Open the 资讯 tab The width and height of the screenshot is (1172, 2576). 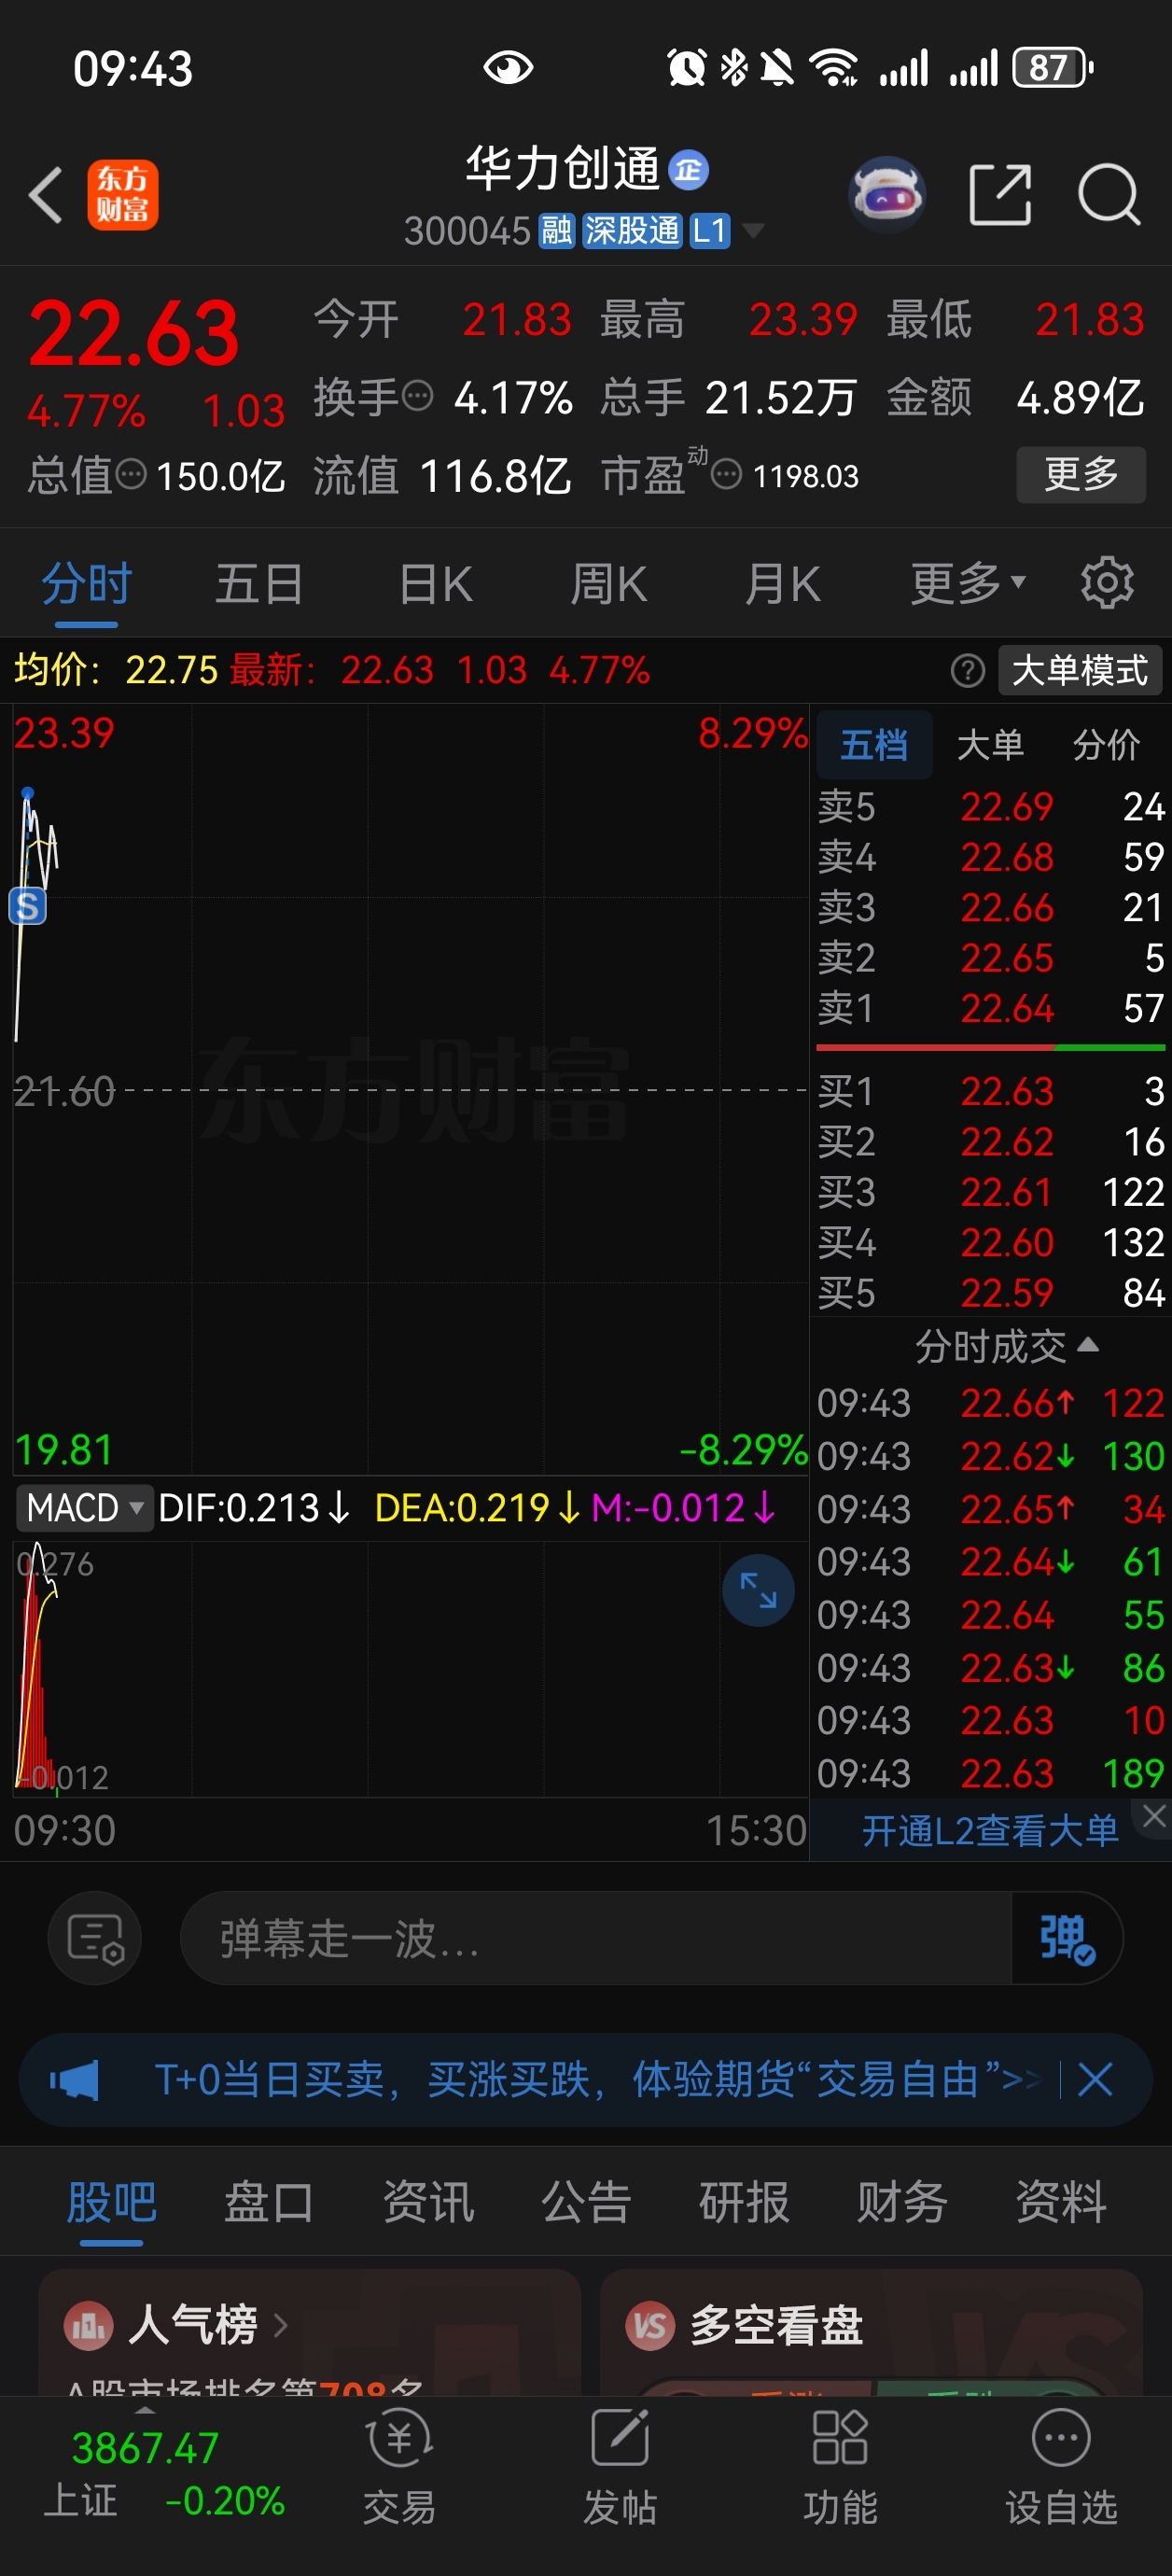(x=428, y=2201)
